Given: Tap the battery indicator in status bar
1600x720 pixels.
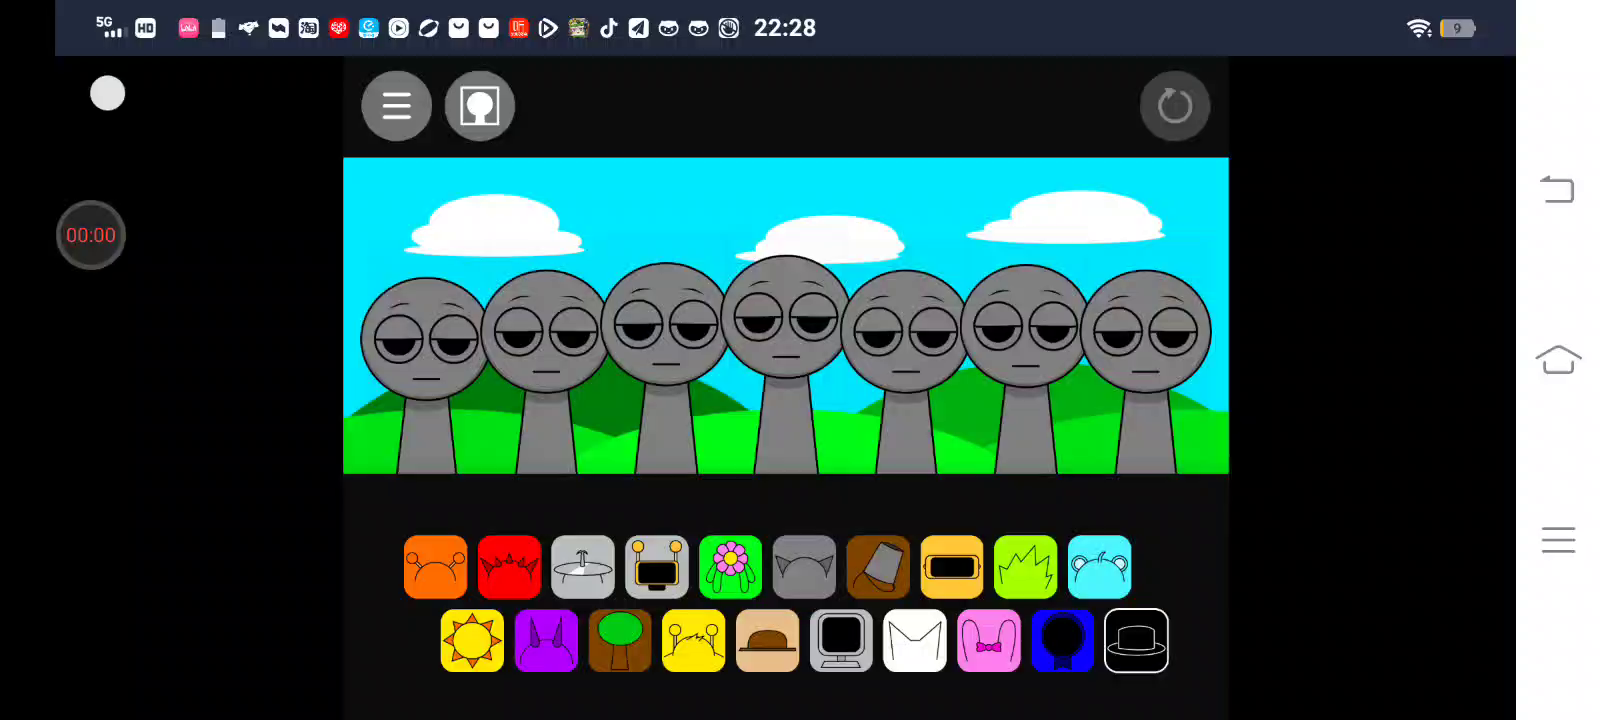Looking at the screenshot, I should (1458, 28).
